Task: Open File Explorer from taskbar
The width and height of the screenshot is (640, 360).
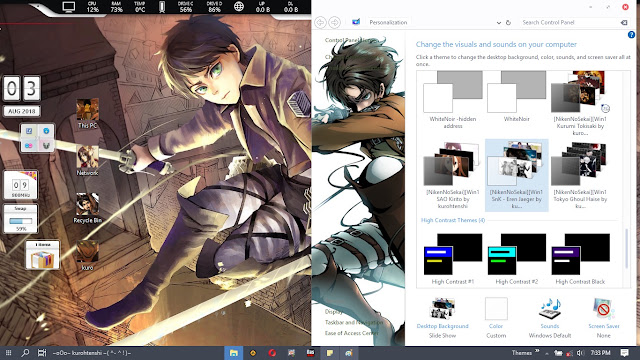Action: click(234, 353)
